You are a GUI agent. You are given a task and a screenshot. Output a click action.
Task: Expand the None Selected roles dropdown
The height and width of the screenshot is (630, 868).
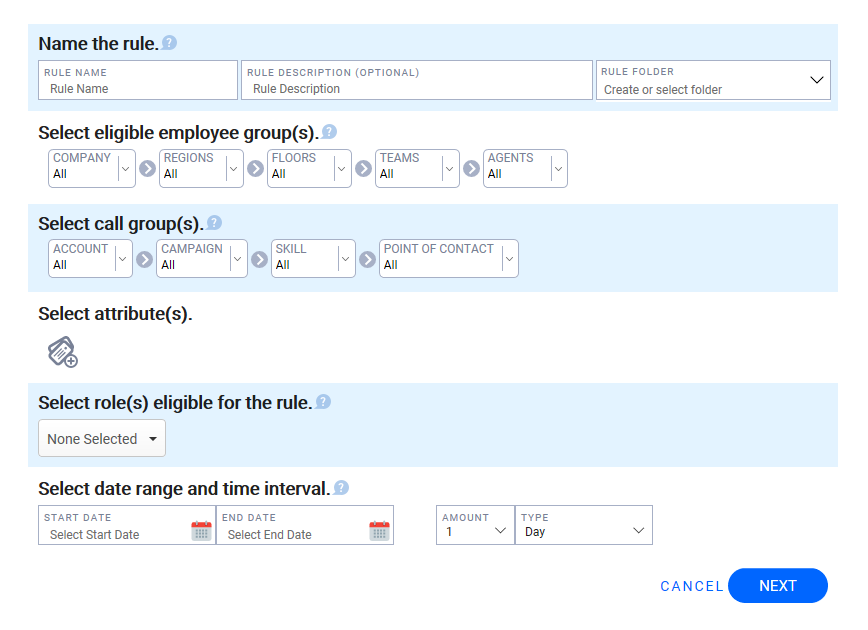click(102, 438)
